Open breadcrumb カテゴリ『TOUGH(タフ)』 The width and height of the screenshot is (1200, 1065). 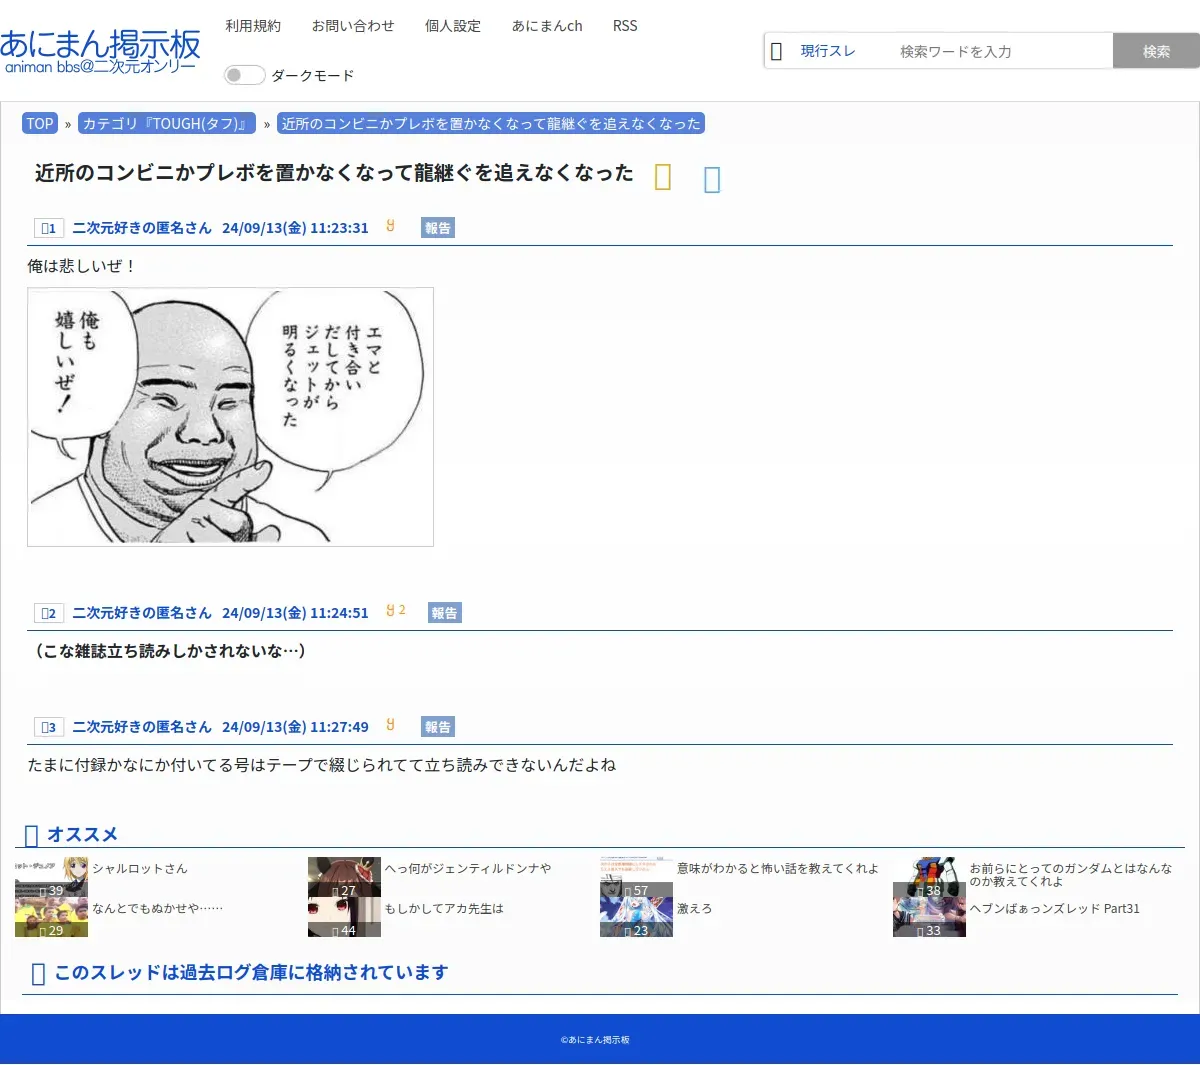167,124
